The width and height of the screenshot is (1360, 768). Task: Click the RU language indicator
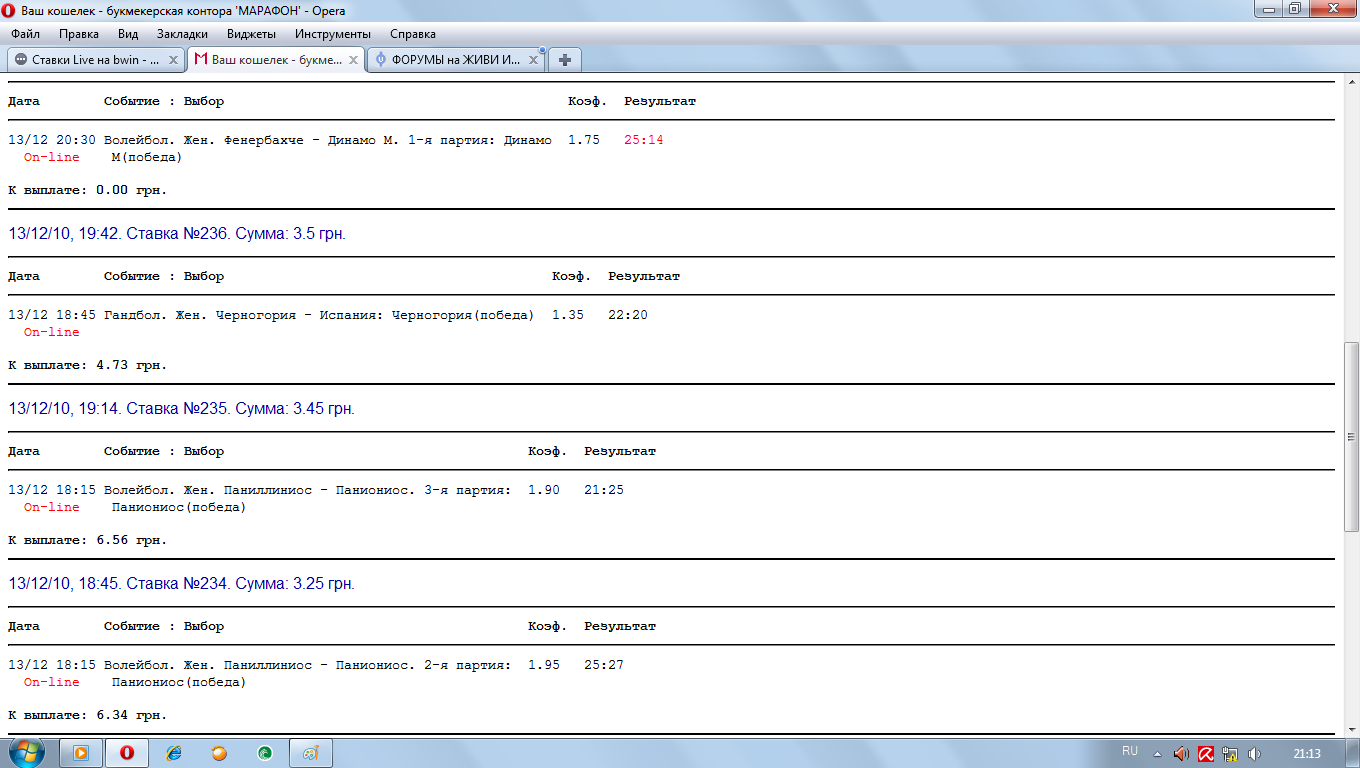[1130, 751]
